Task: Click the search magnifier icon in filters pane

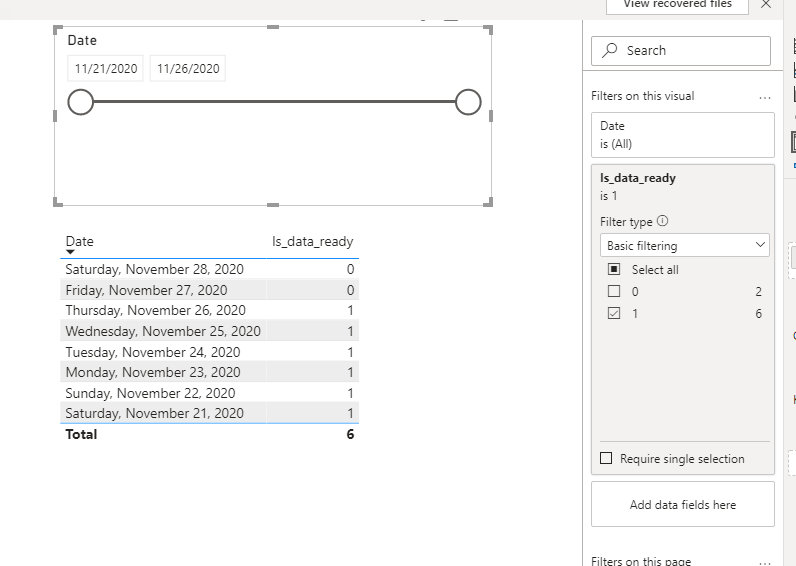Action: click(609, 50)
